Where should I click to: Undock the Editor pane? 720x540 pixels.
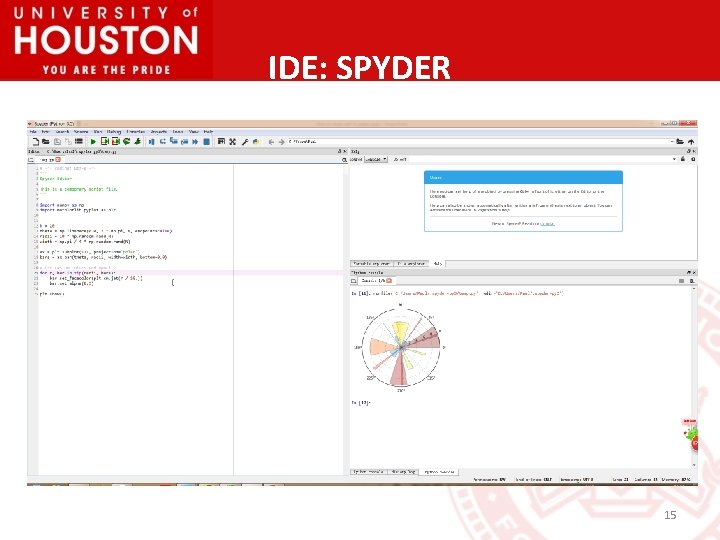pos(340,151)
